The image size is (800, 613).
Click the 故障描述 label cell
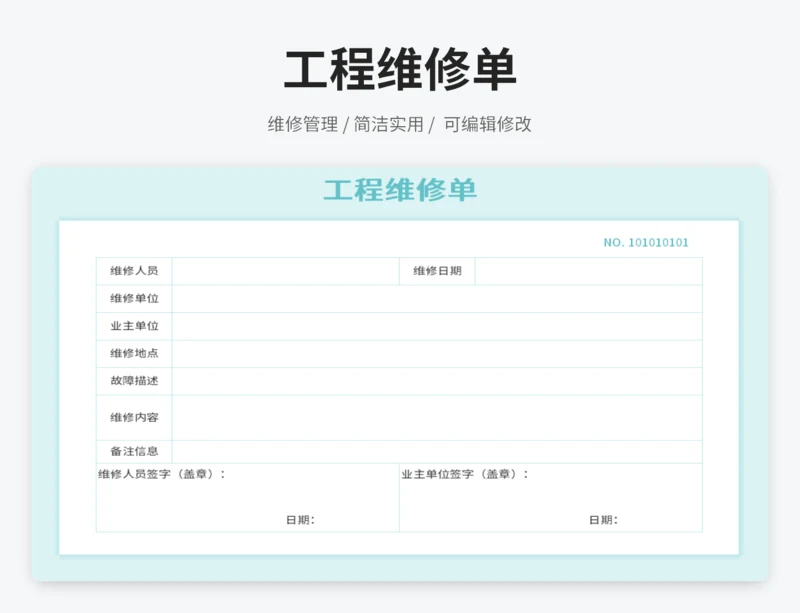(134, 381)
